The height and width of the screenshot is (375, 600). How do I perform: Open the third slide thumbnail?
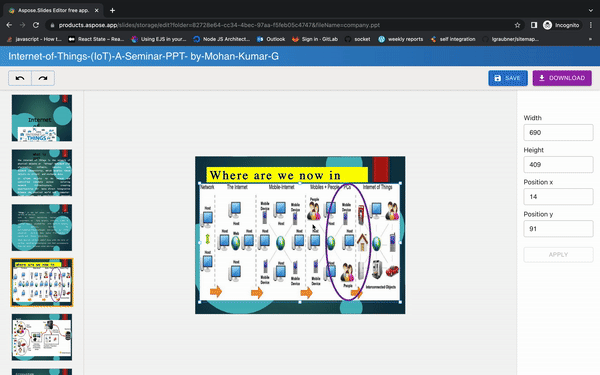(42, 228)
